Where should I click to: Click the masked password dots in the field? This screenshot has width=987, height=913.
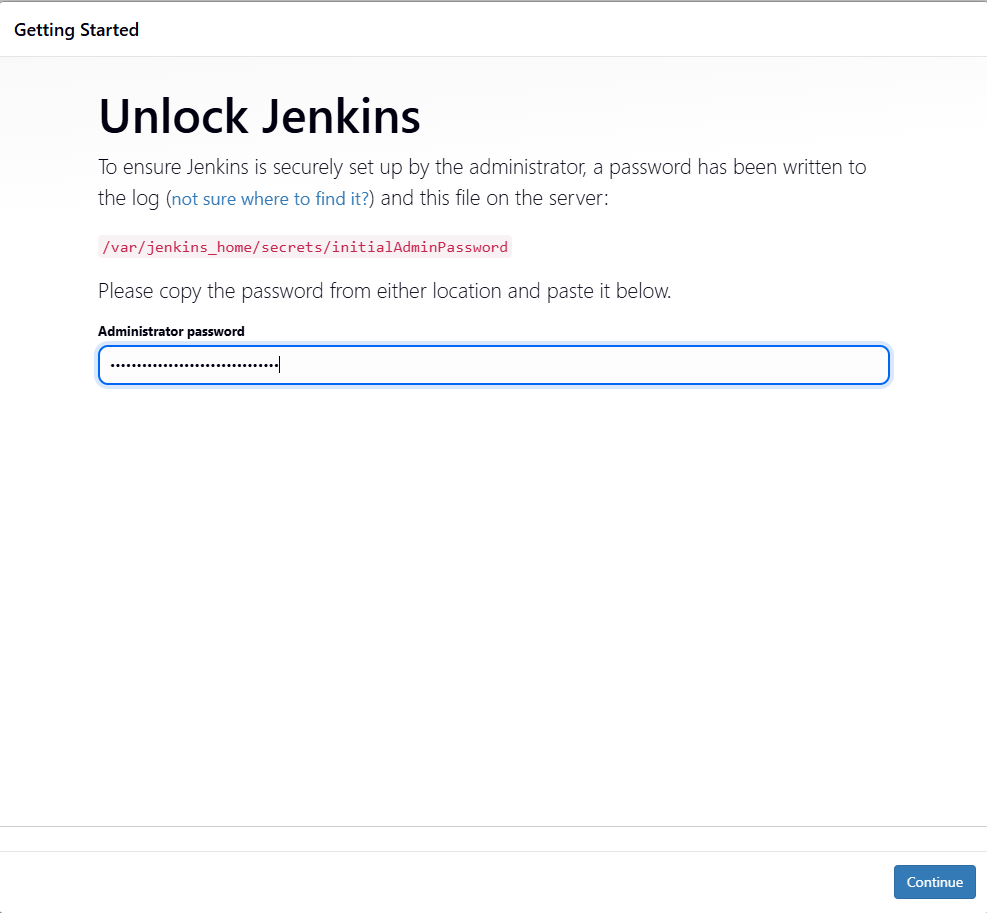pos(194,366)
